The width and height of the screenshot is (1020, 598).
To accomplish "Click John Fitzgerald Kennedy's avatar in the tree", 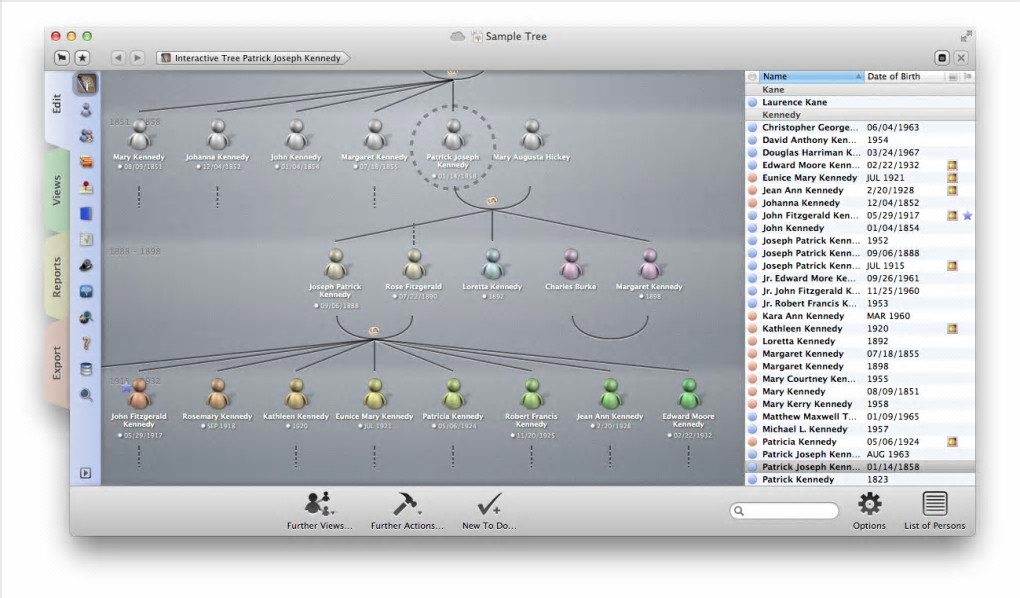I will (139, 393).
